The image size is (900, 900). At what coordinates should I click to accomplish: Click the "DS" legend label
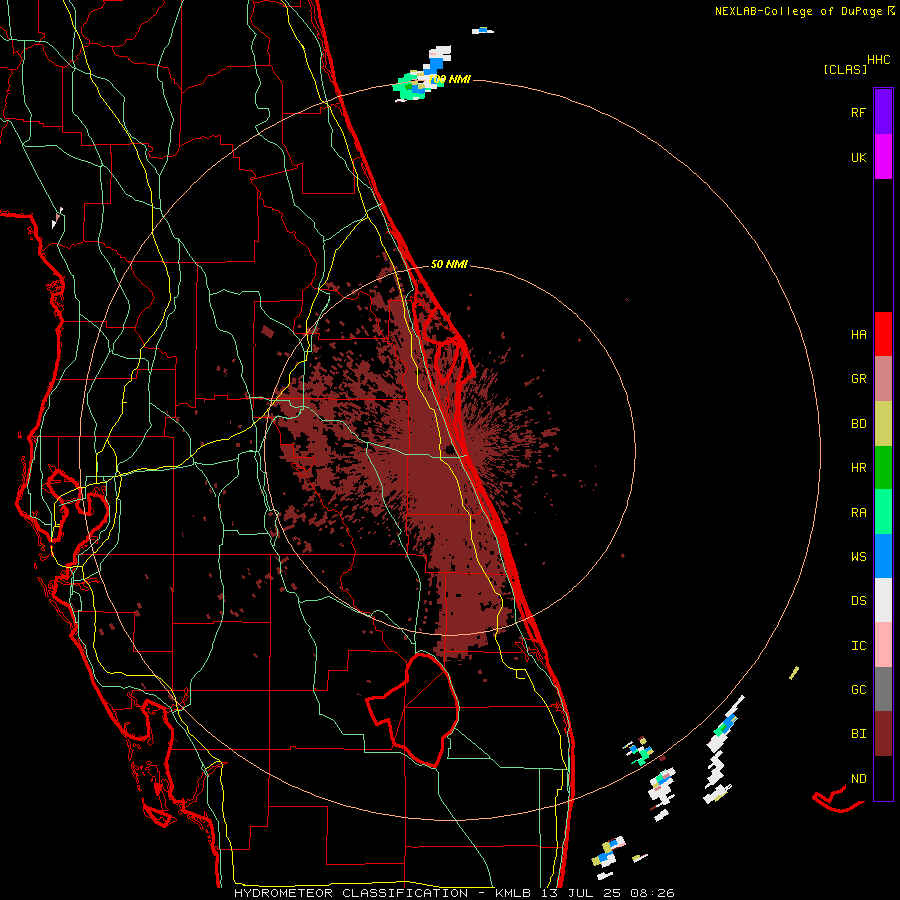click(x=858, y=601)
